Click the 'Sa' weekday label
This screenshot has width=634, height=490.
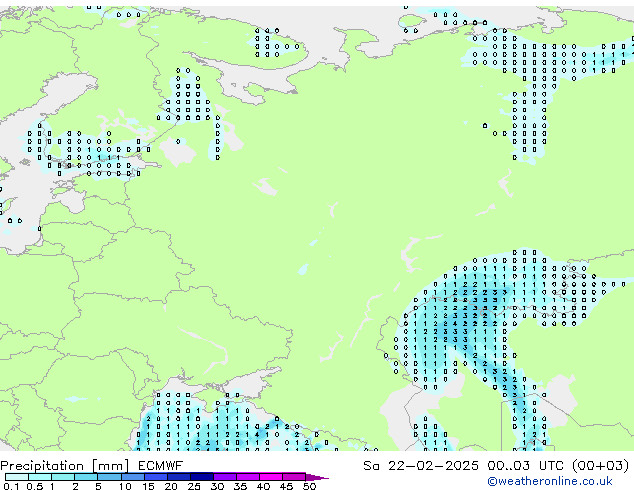point(371,466)
